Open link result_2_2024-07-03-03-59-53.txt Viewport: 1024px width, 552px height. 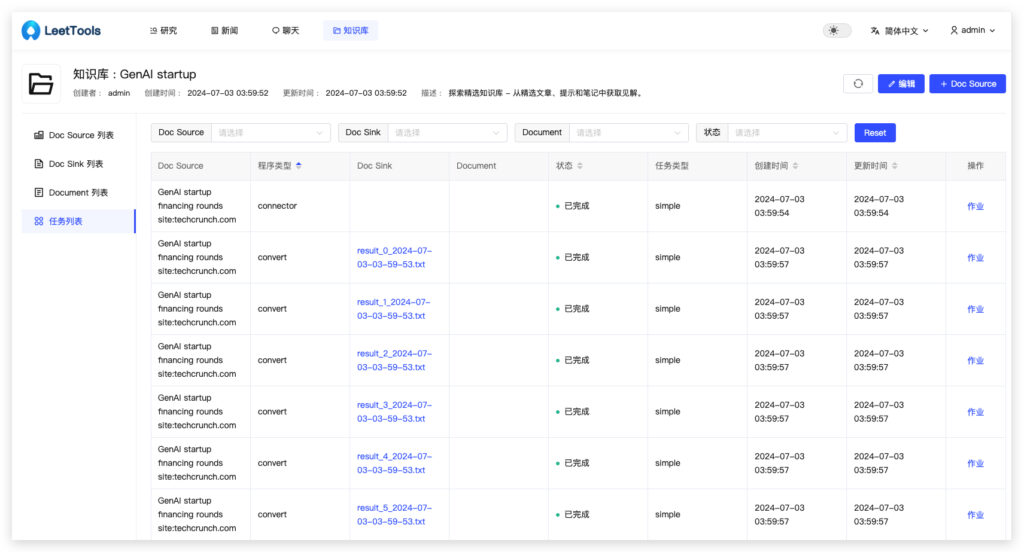[394, 361]
